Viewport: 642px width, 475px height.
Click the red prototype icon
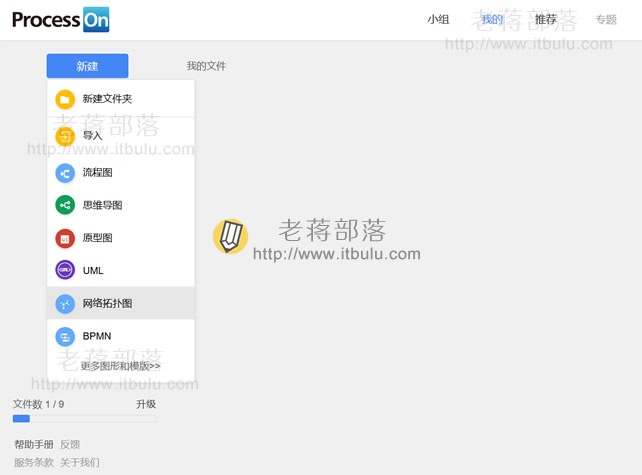tap(65, 238)
